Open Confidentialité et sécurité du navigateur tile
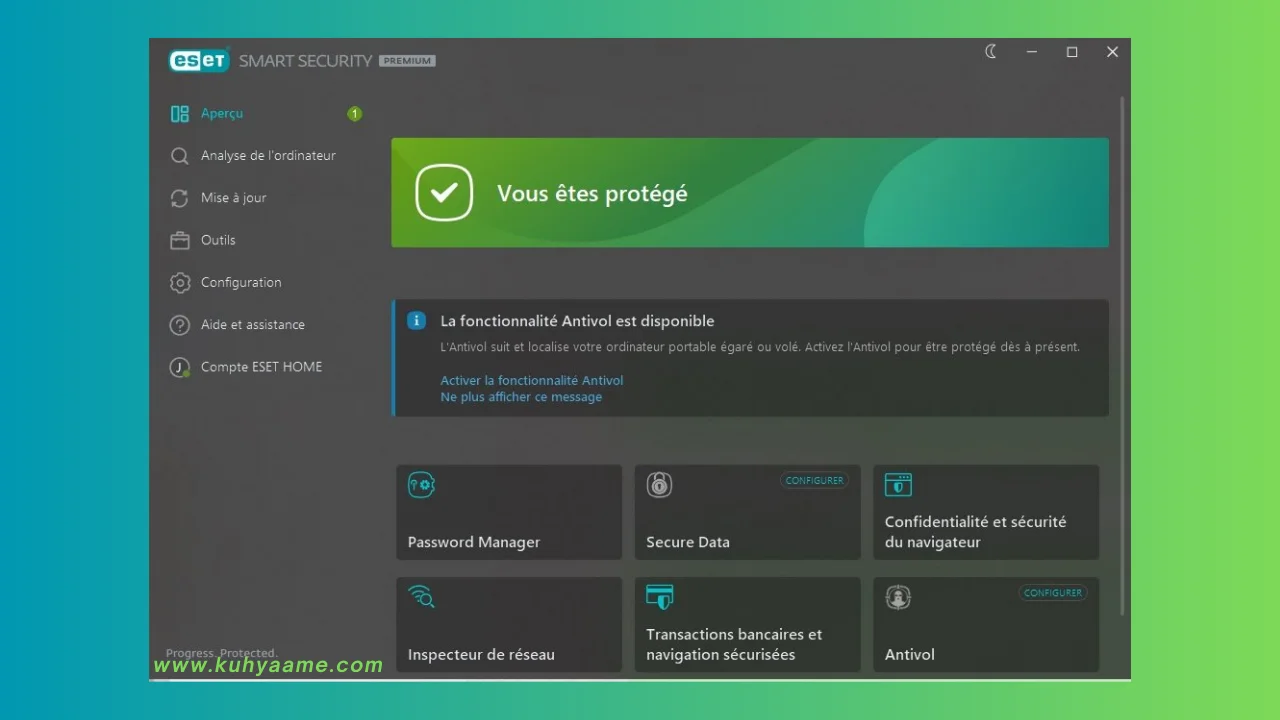The height and width of the screenshot is (720, 1280). tap(986, 512)
